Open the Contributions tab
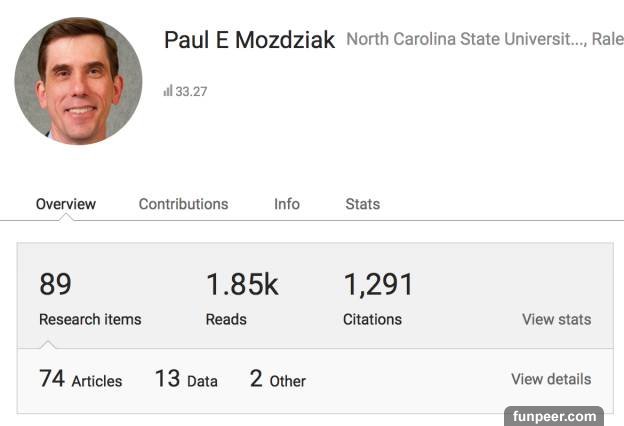Viewport: 624px width, 426px height. click(183, 204)
